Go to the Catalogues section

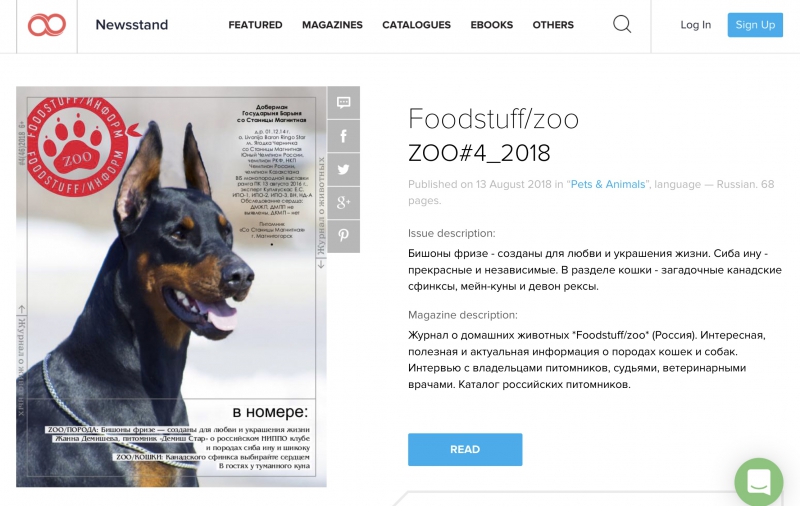[416, 24]
